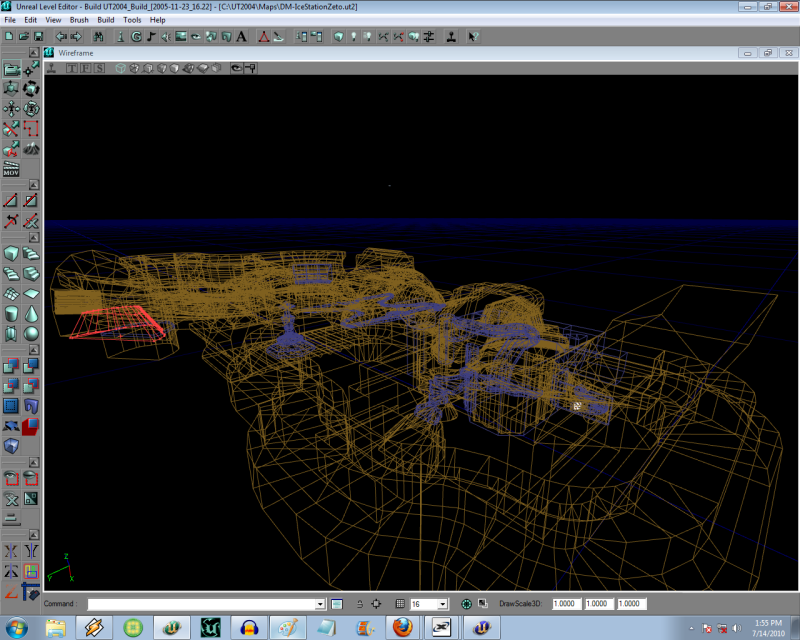Toggle Wireframe mode cube in viewport toolbar
800x640 pixels.
click(120, 68)
